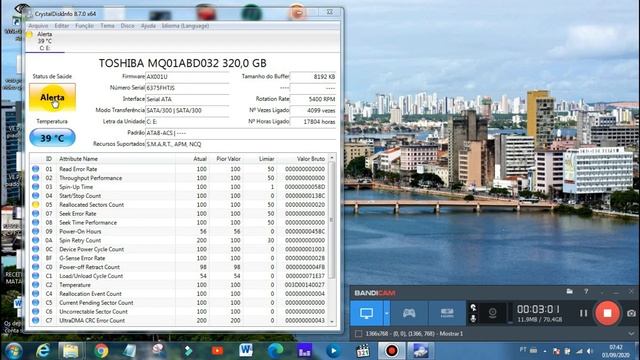Viewport: 640px width, 360px height.
Task: Switch Bandicam to HDMI device recording mode
Action: click(447, 313)
